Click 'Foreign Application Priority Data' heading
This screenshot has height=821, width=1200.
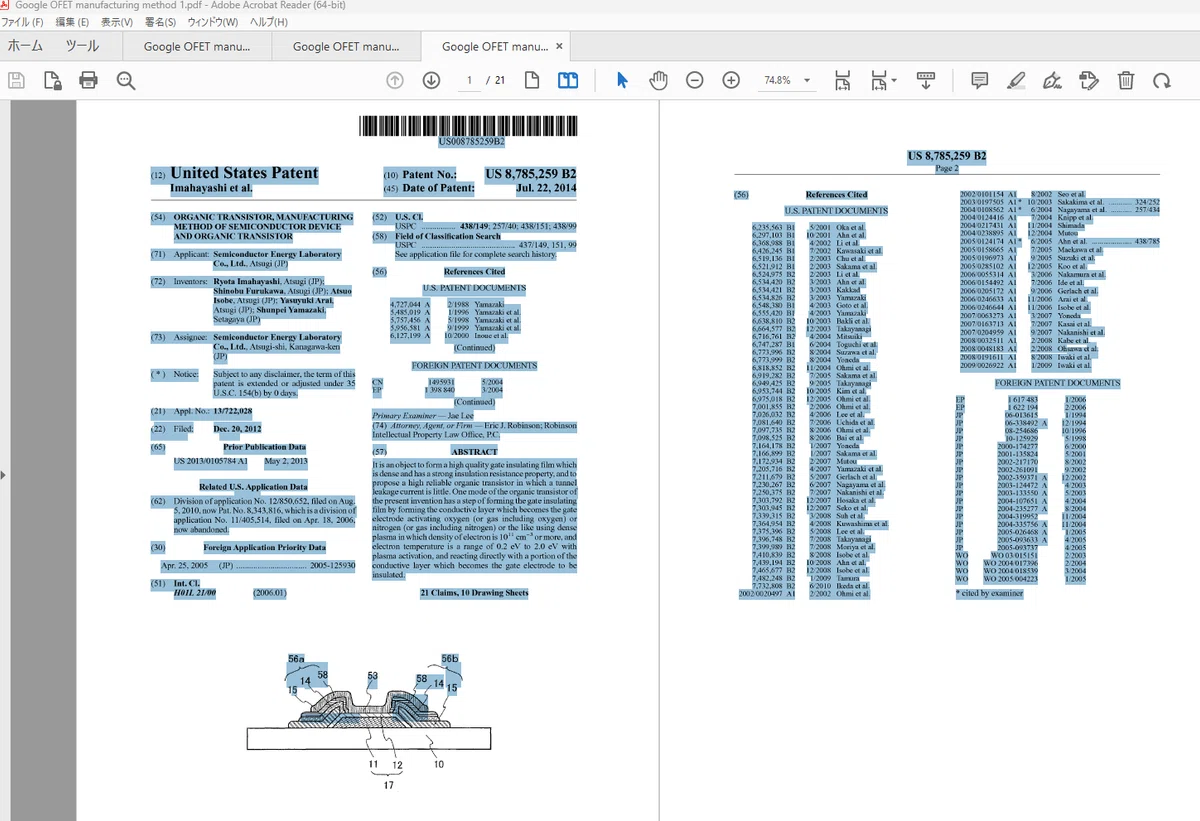coord(264,548)
